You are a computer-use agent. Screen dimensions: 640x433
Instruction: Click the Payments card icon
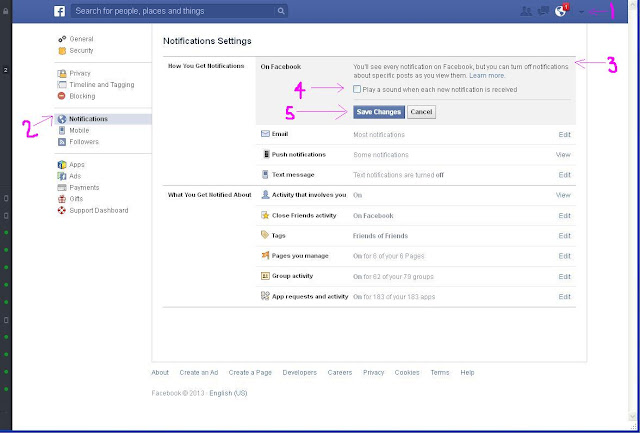pyautogui.click(x=62, y=188)
